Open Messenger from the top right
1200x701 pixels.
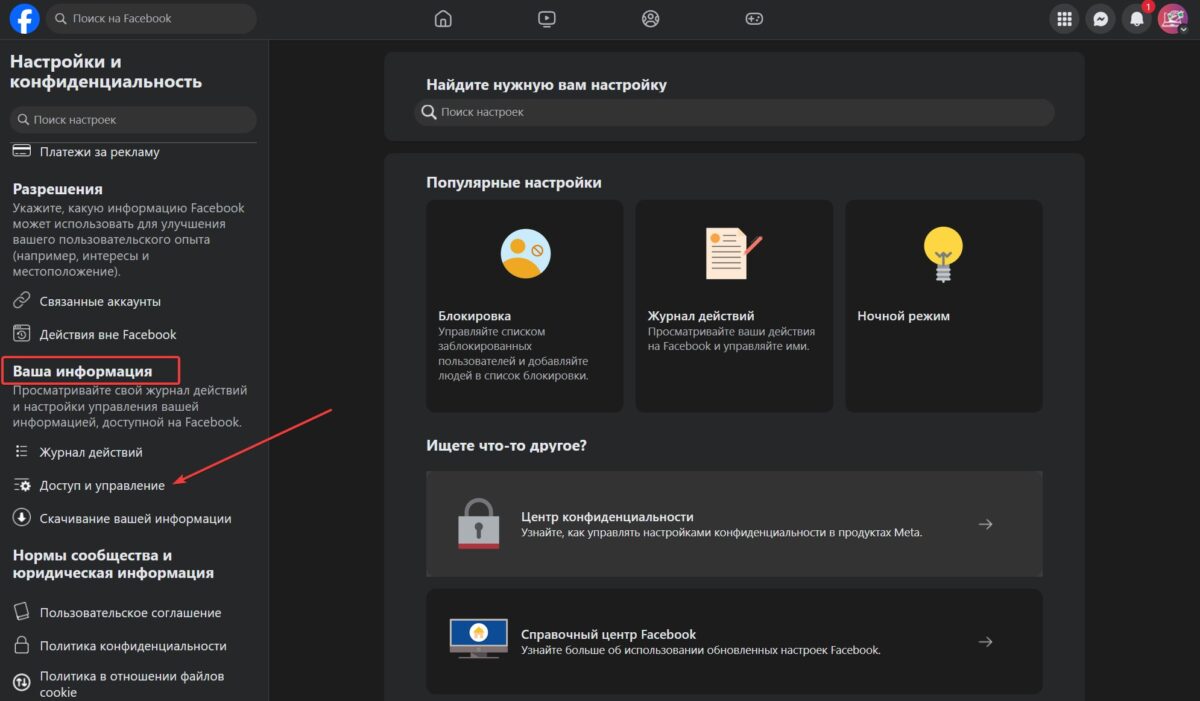click(1100, 18)
